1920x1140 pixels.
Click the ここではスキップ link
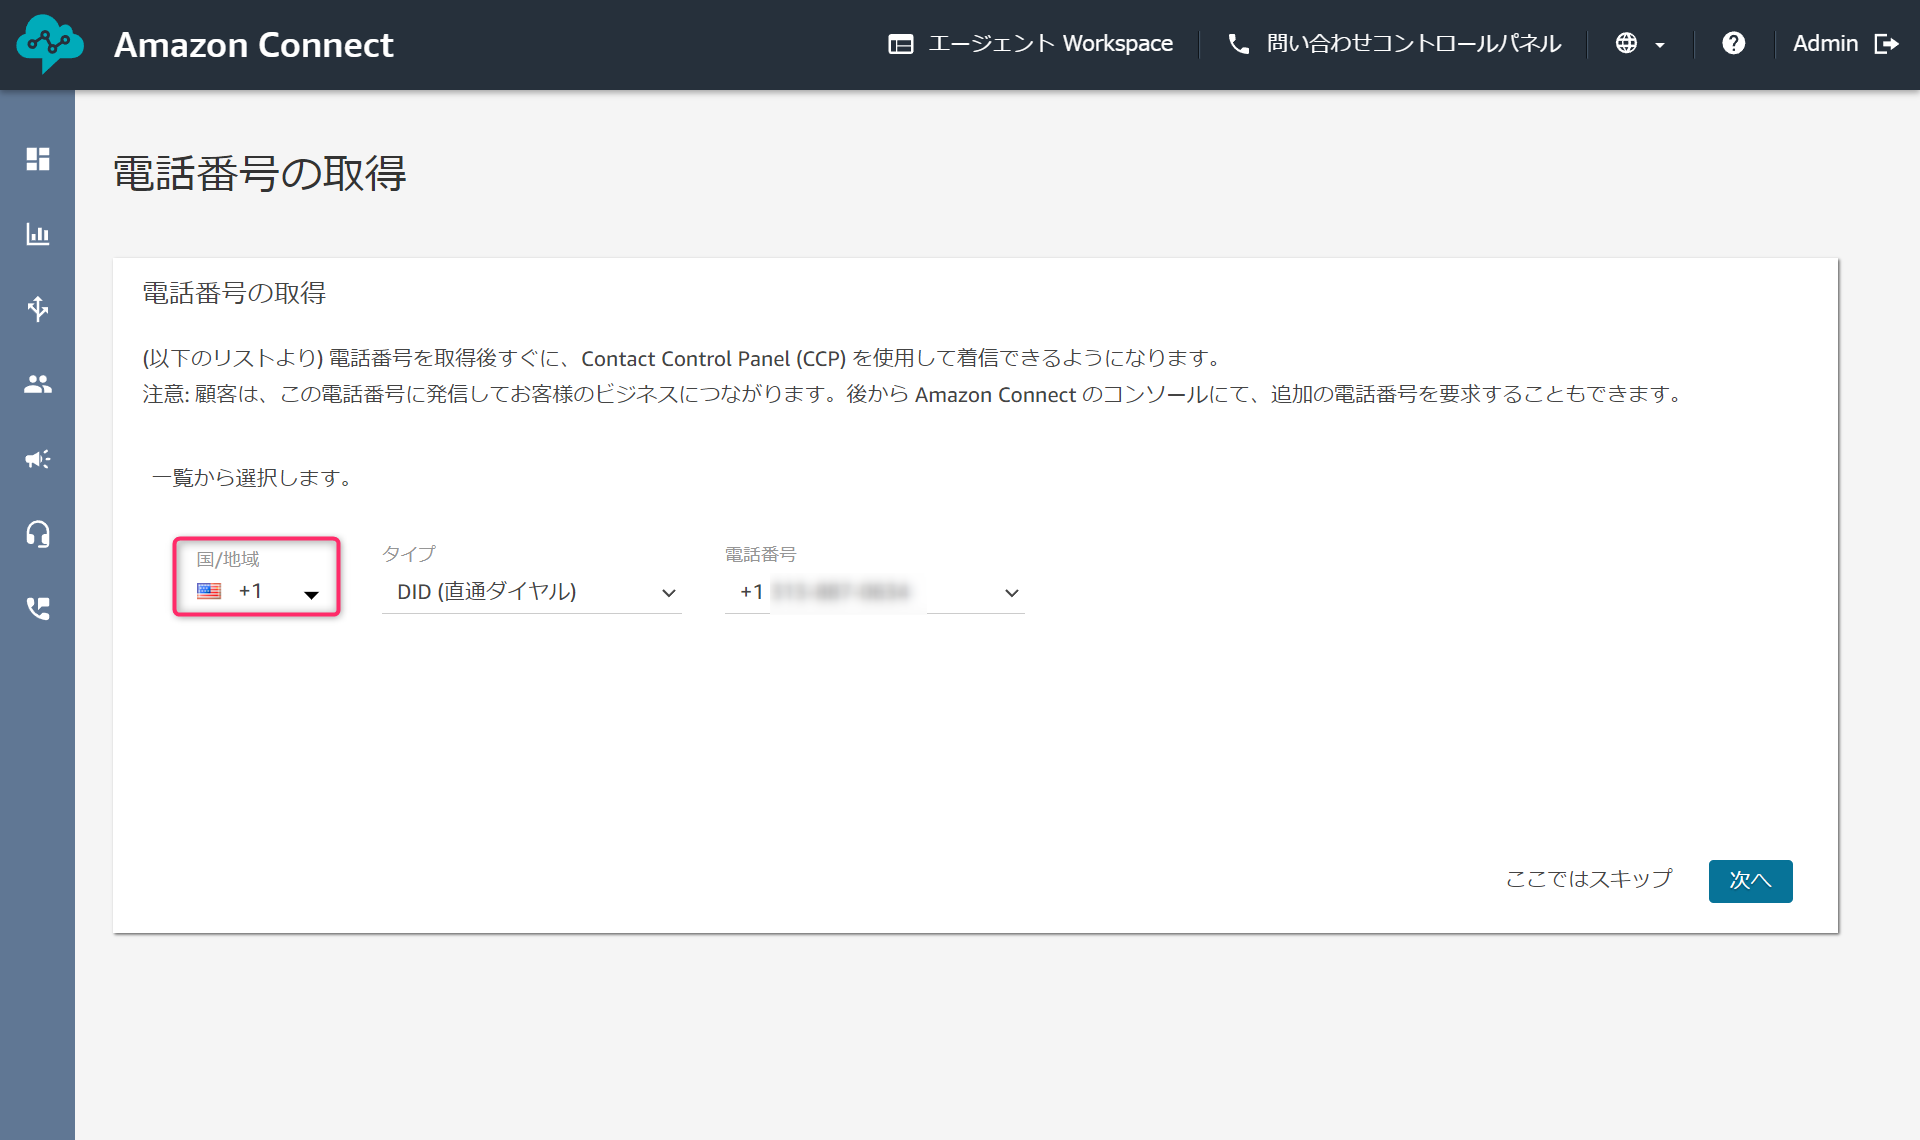1589,880
